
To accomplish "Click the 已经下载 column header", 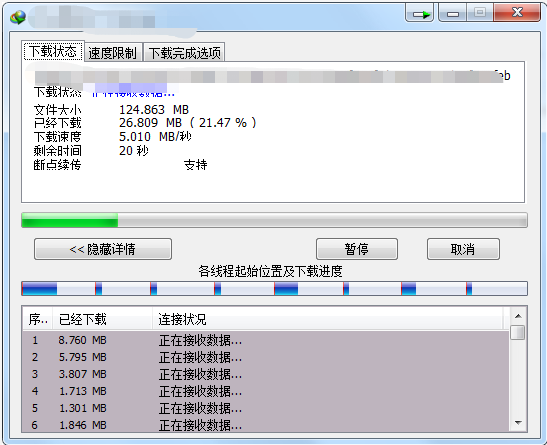I will coord(102,319).
